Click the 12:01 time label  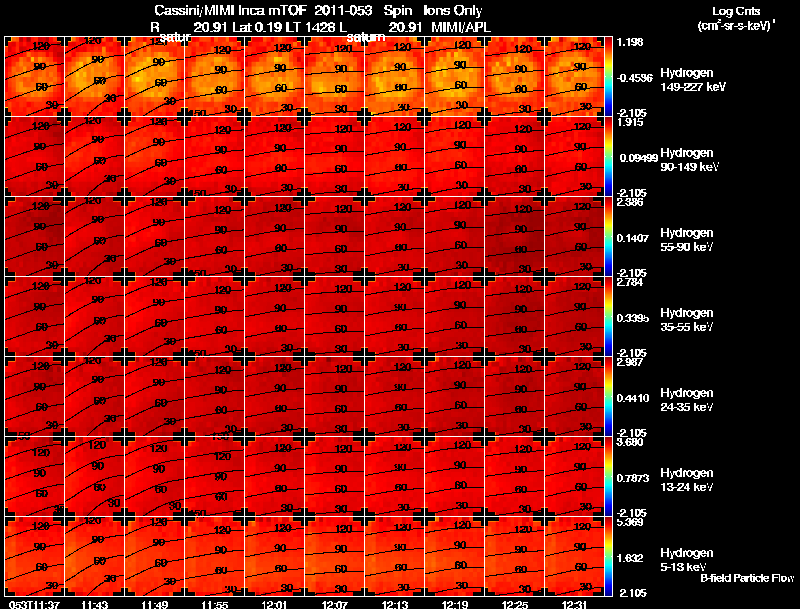(x=275, y=605)
